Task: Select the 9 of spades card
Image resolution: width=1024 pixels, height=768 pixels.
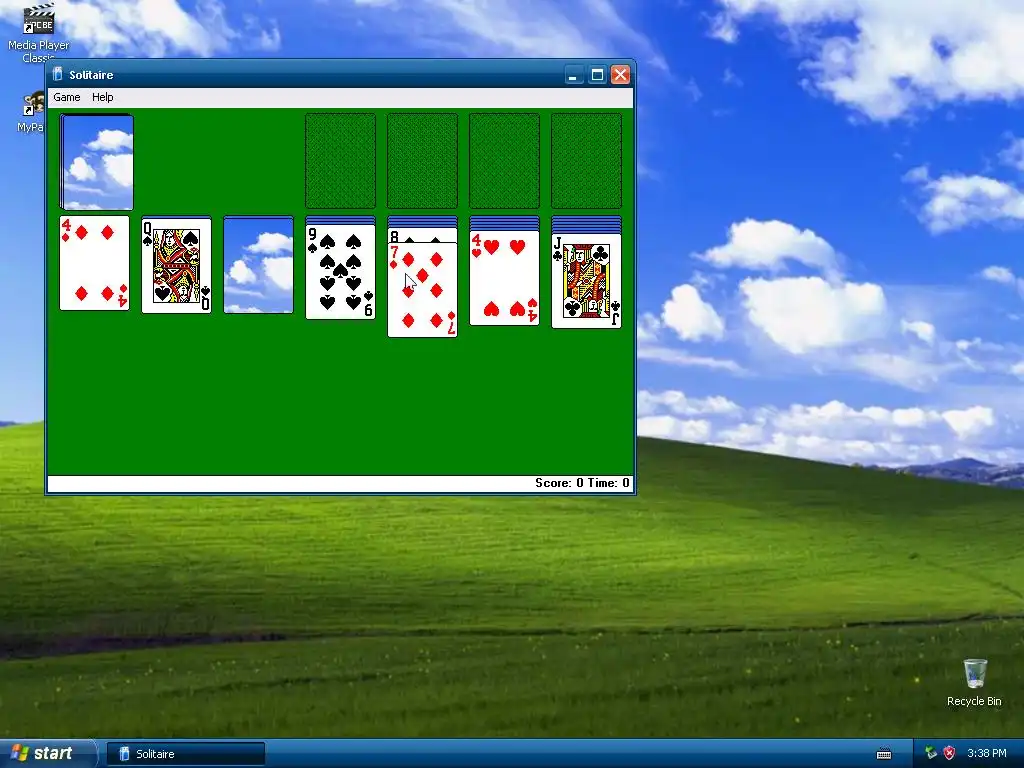Action: click(x=341, y=272)
